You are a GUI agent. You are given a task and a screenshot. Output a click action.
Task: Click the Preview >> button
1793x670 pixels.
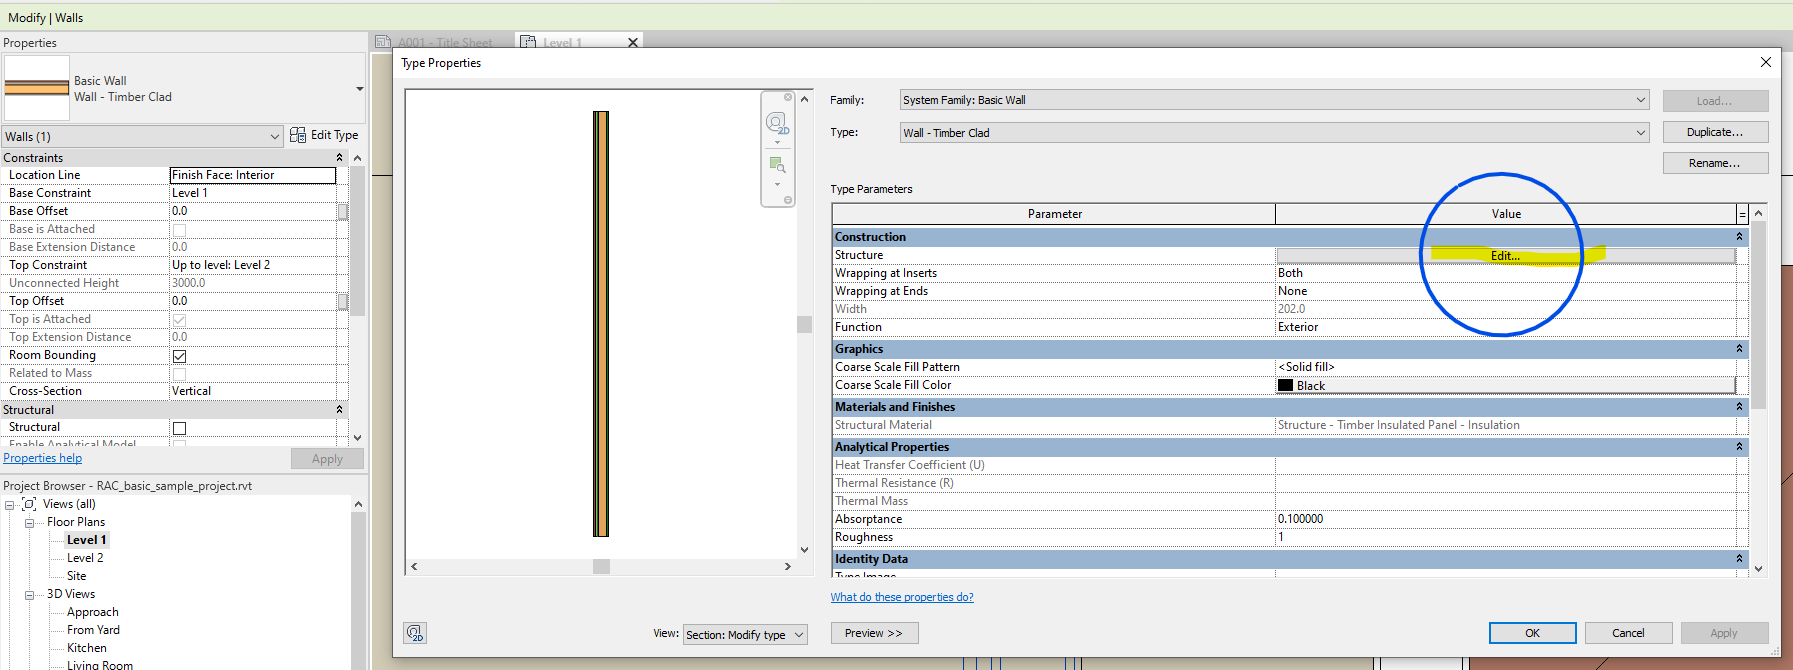tap(874, 633)
